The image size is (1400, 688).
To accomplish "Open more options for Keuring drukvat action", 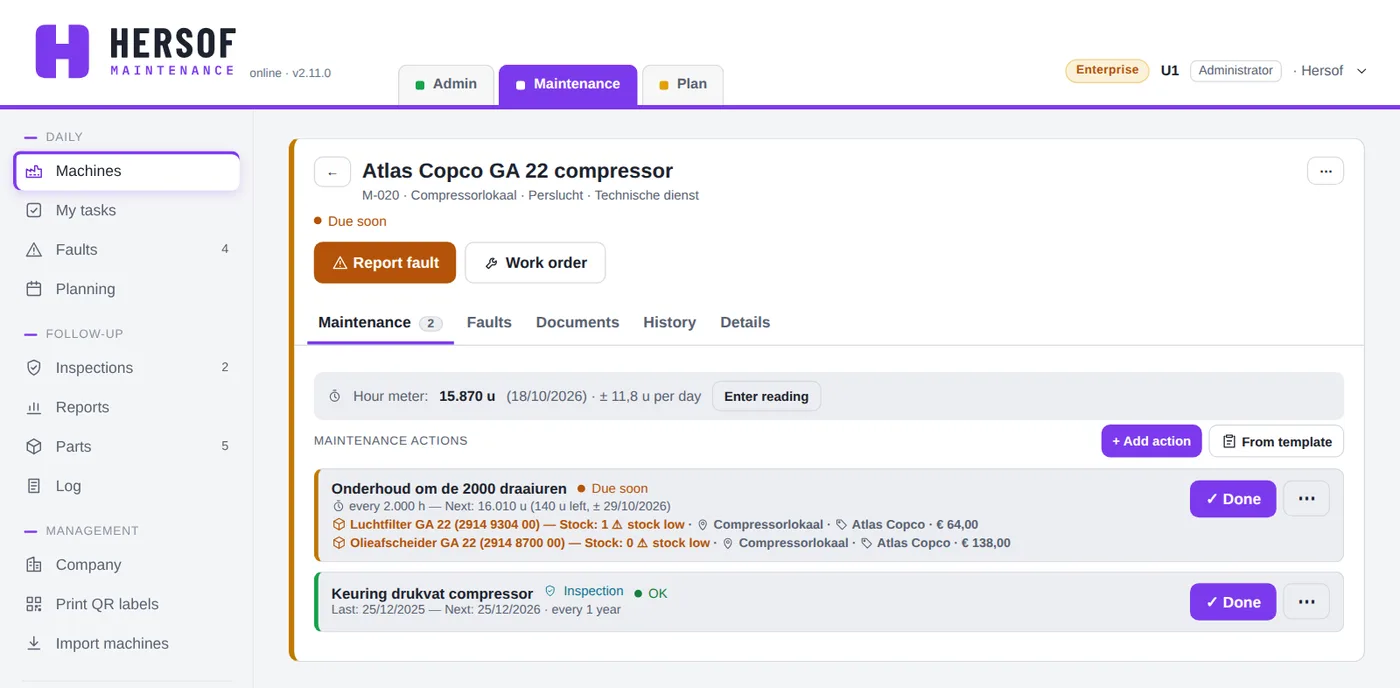I will click(x=1306, y=602).
